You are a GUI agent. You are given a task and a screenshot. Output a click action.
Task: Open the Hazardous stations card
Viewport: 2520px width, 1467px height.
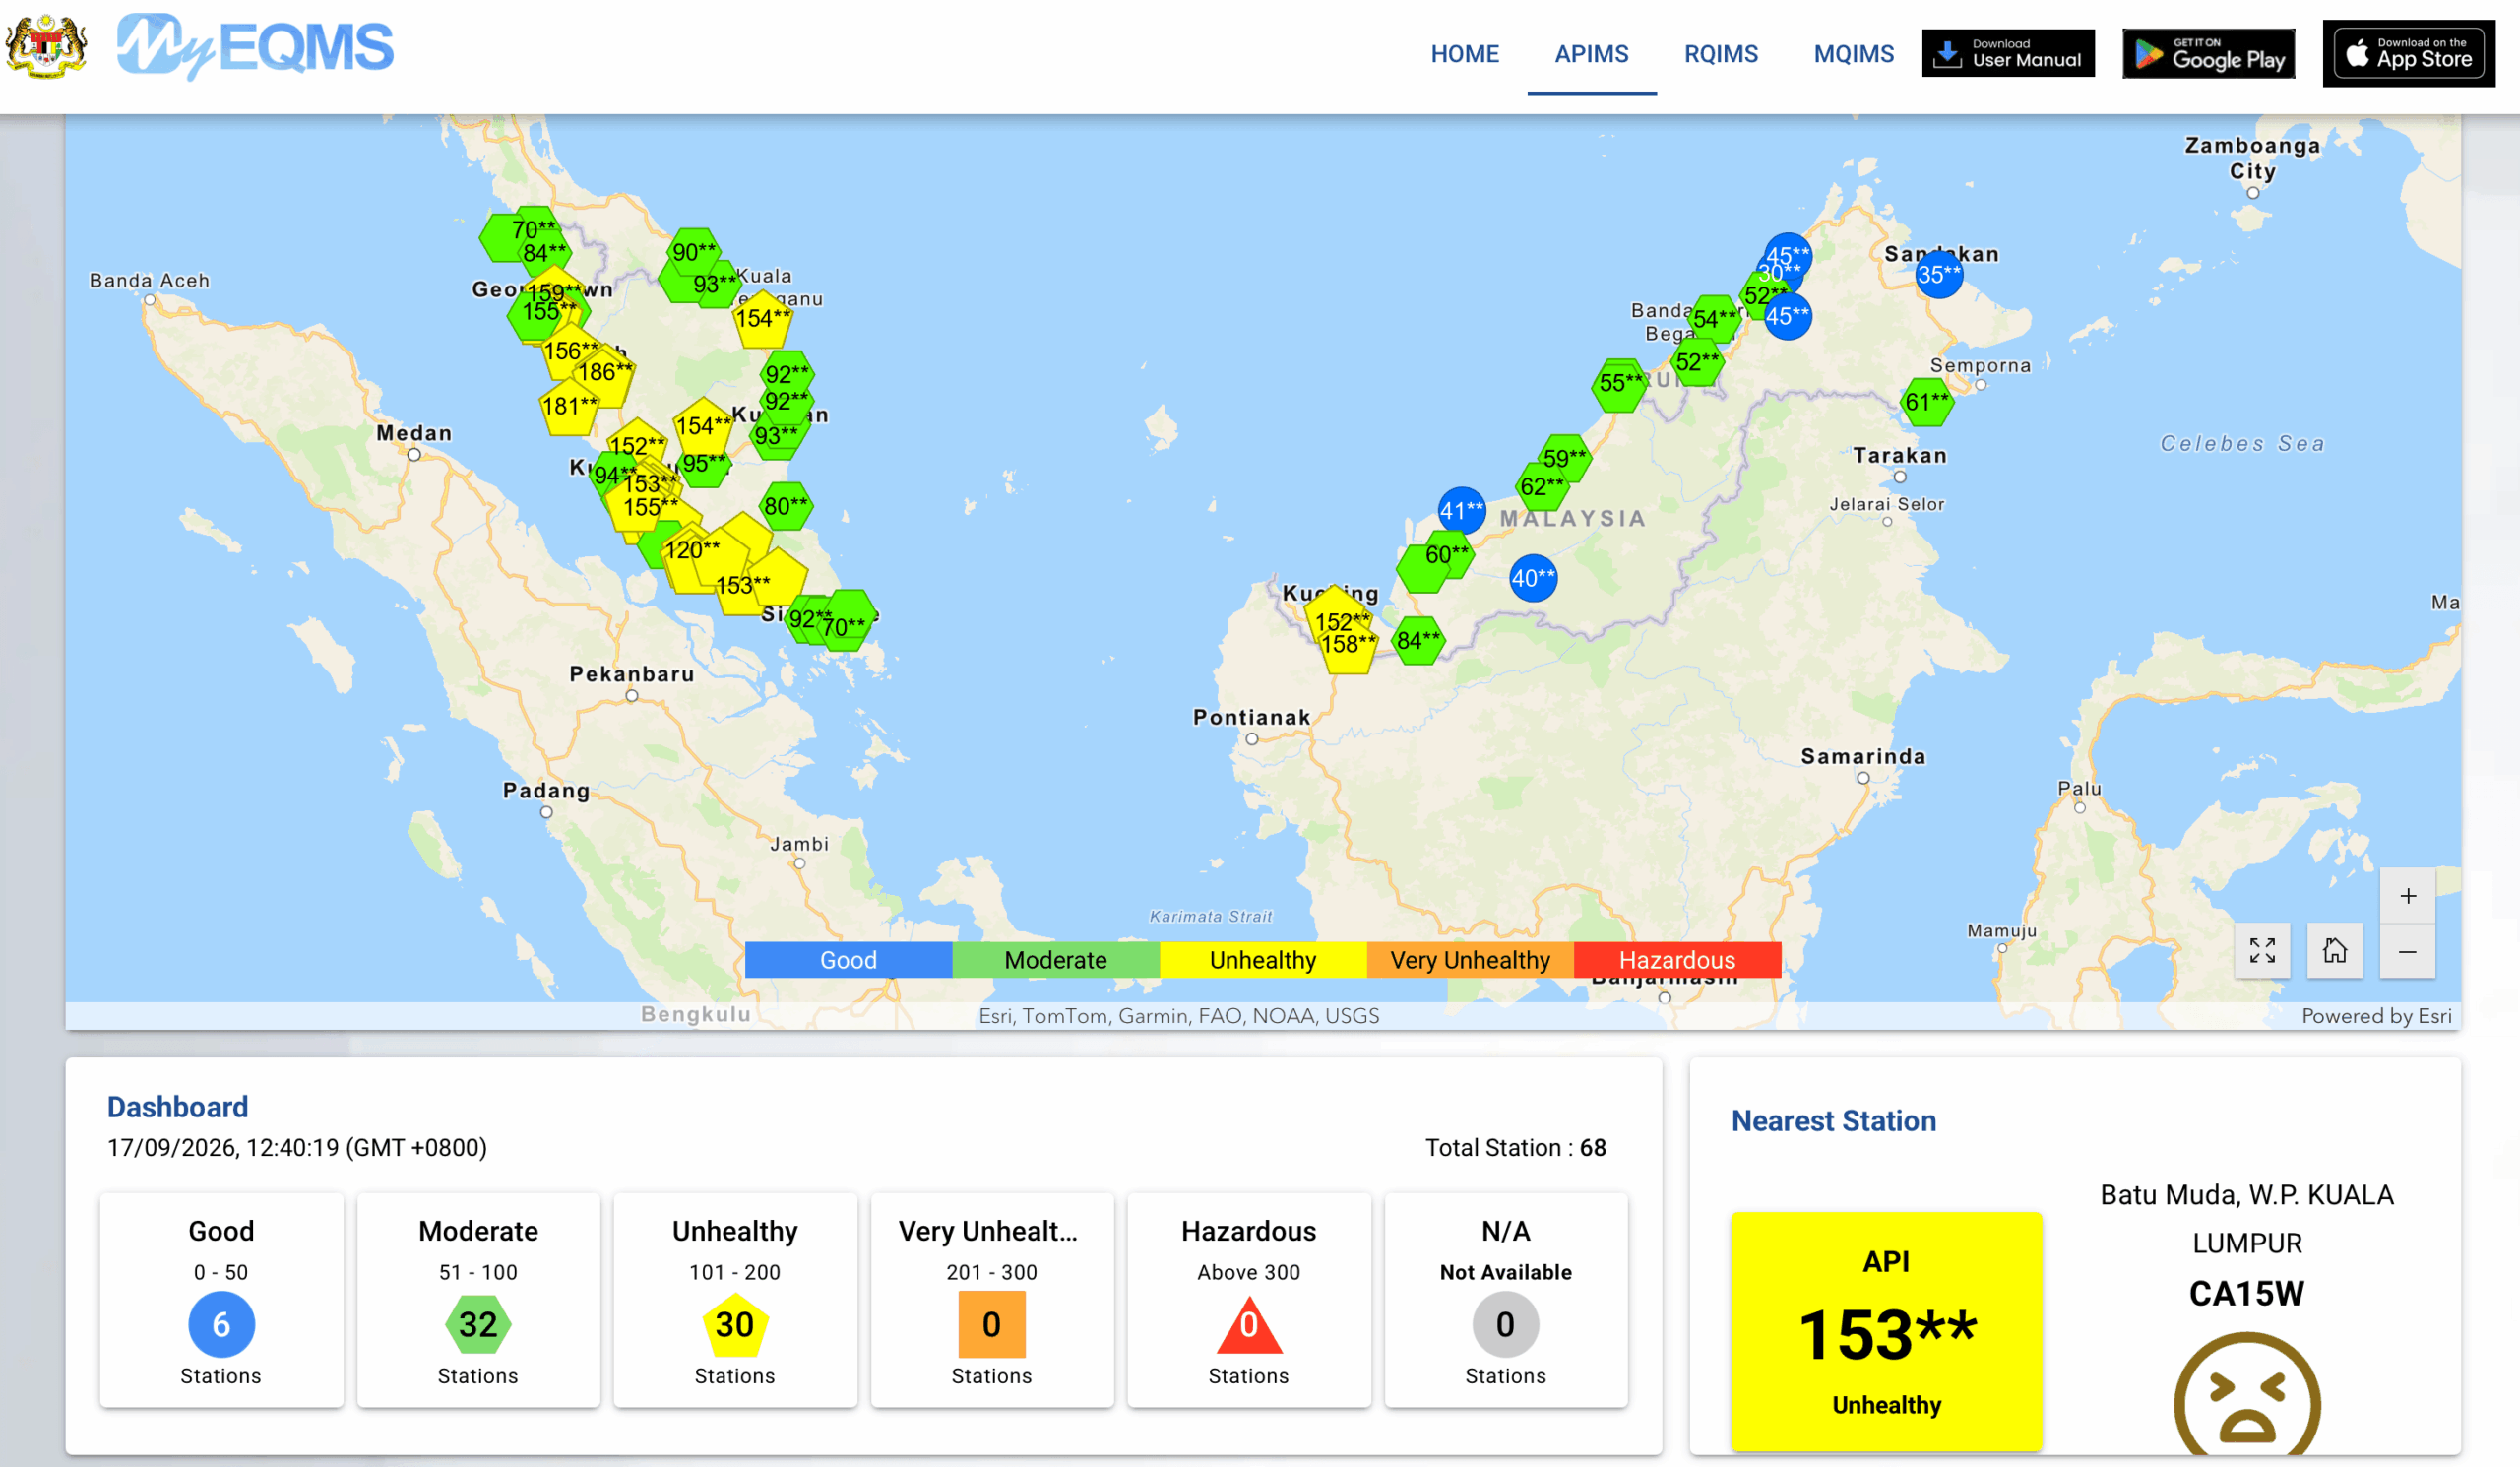[1248, 1299]
